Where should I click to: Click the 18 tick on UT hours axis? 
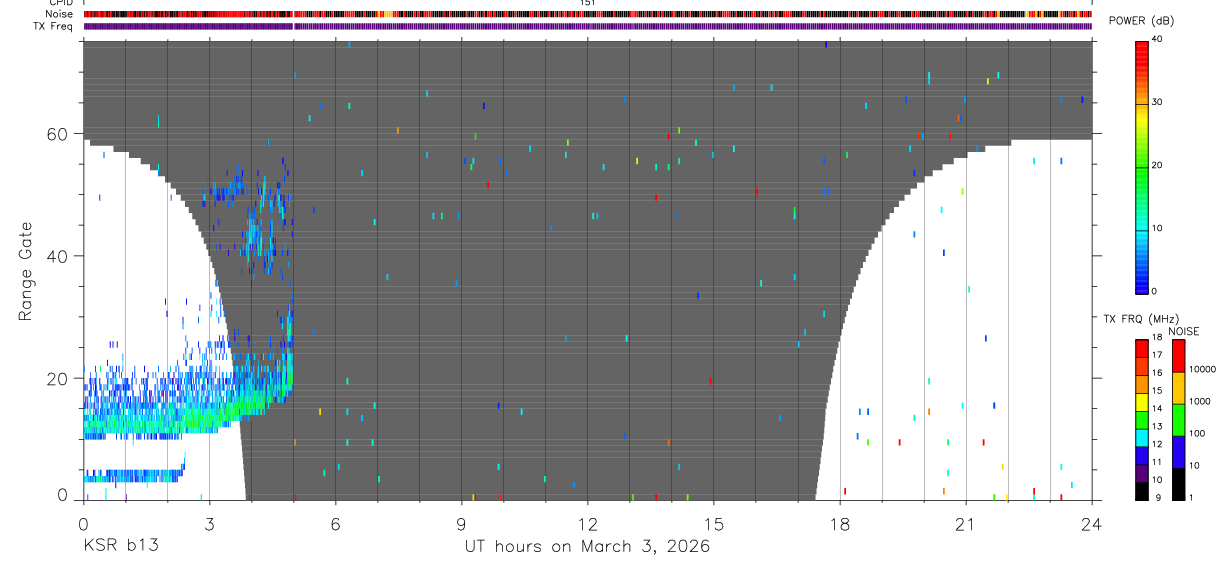point(840,523)
